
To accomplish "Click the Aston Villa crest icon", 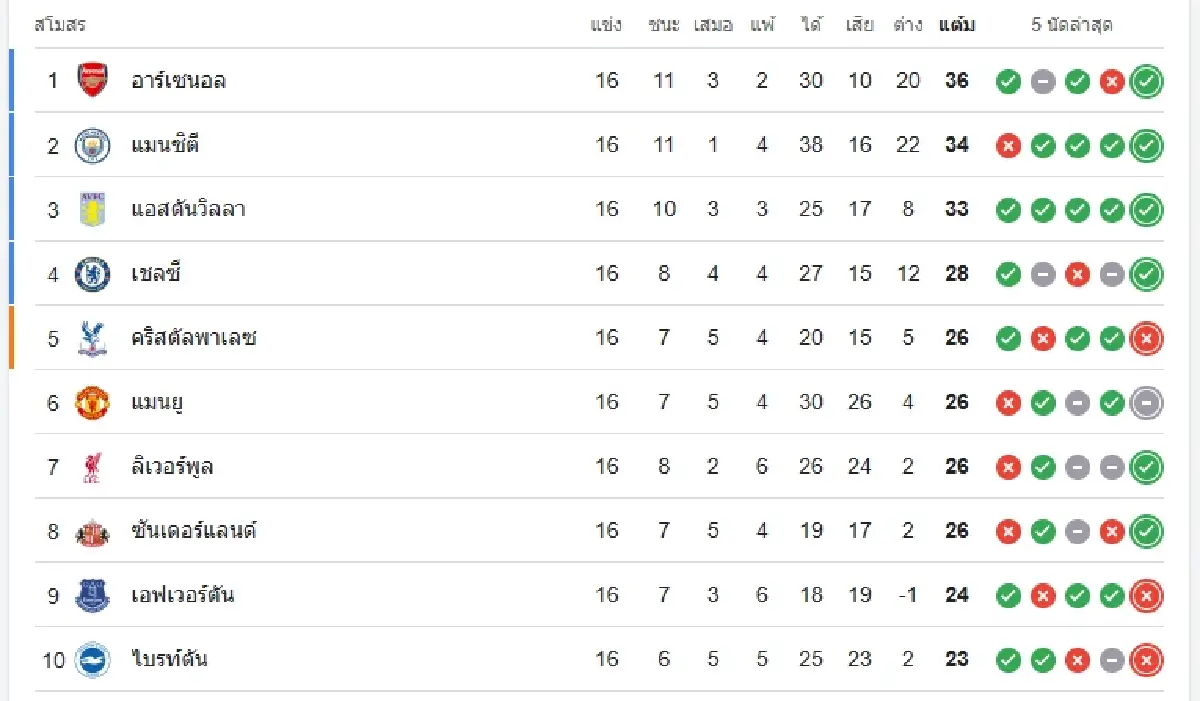I will 92,209.
